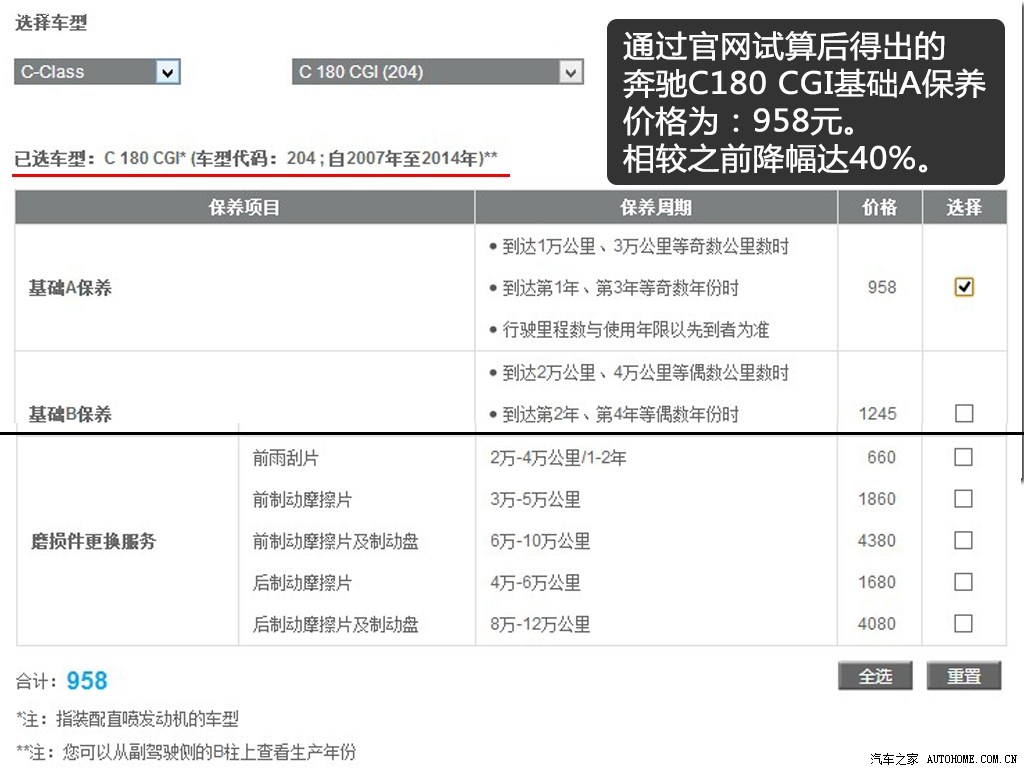Click the 6万-10万公里 interval text

point(540,541)
